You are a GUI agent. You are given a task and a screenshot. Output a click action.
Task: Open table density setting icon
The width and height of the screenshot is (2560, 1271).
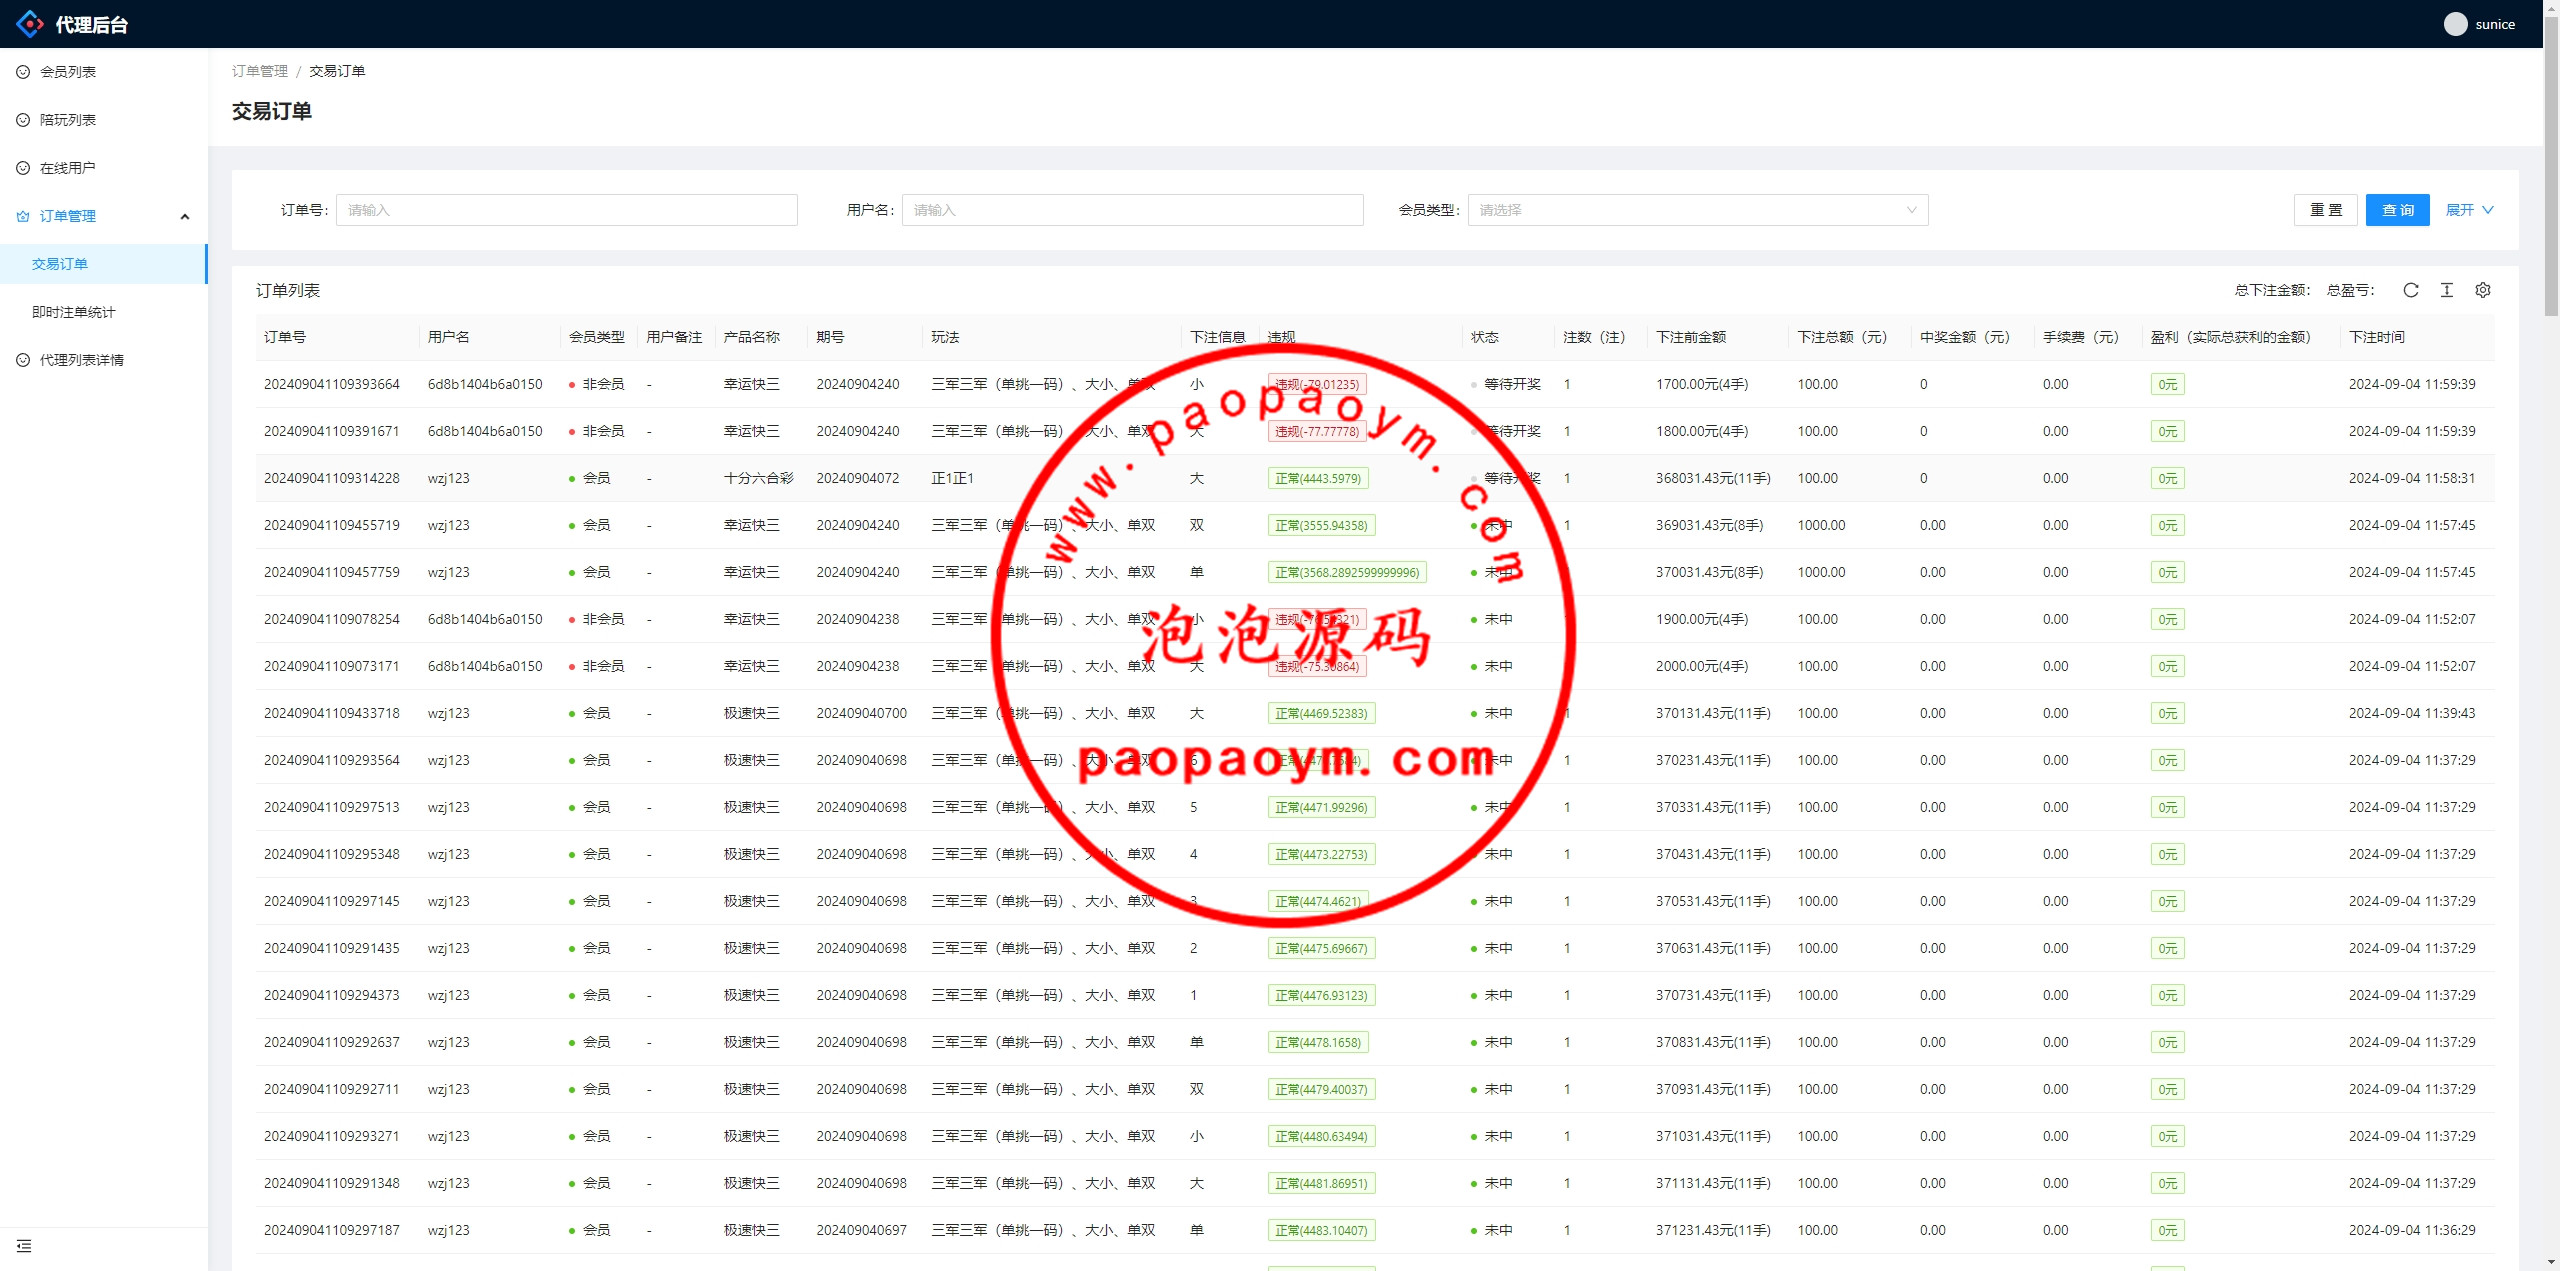[x=2447, y=290]
